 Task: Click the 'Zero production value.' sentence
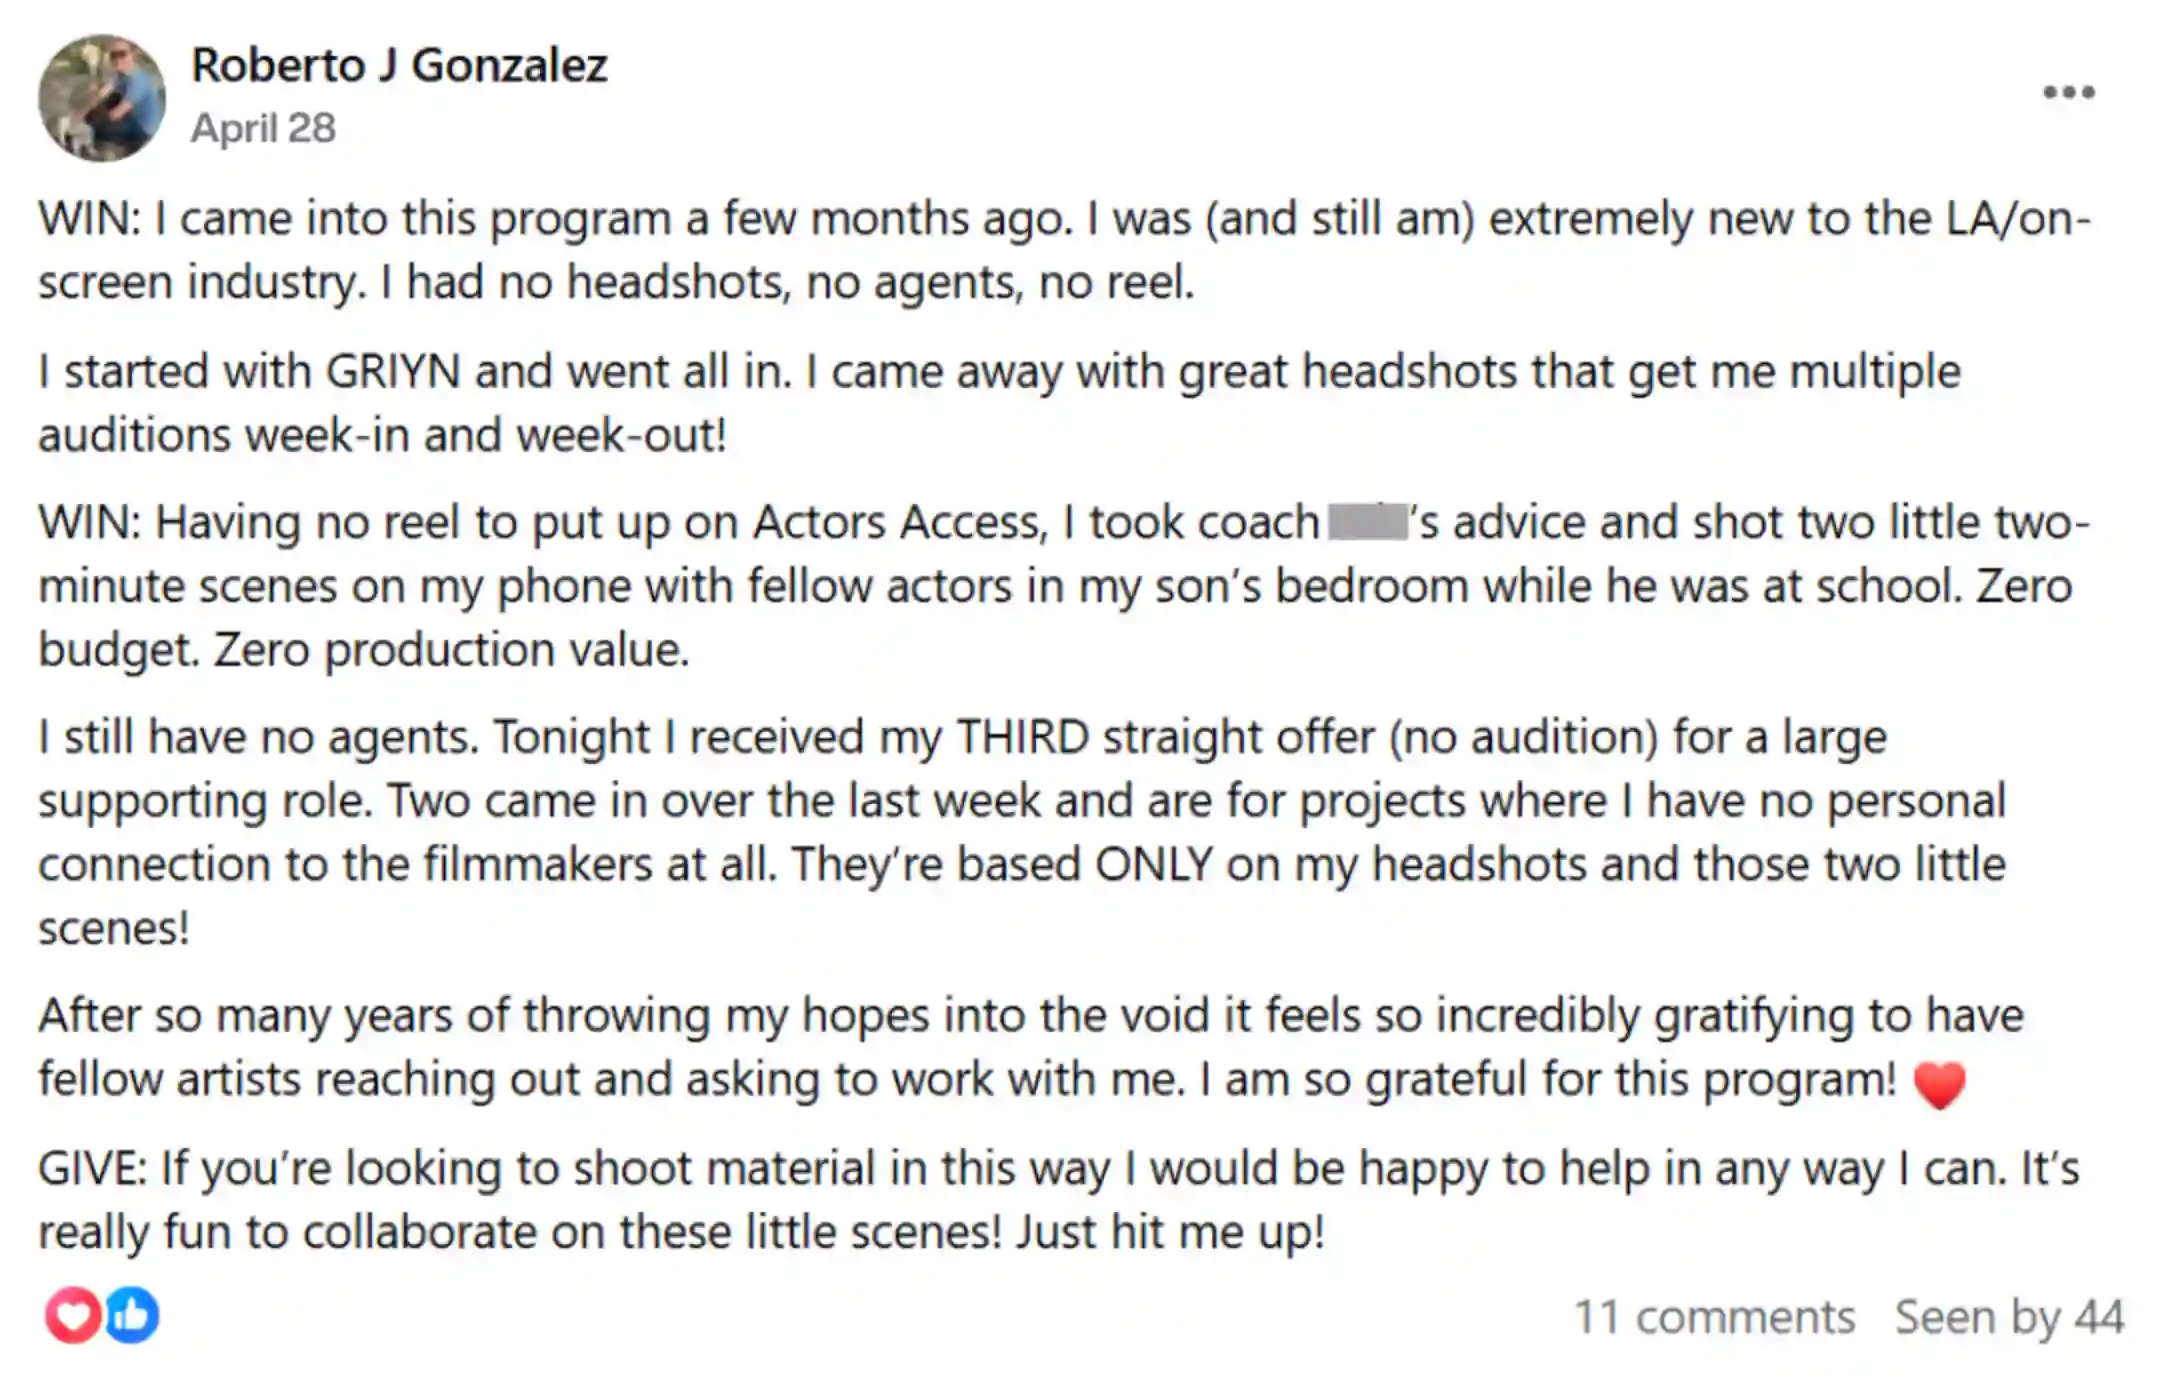pyautogui.click(x=452, y=651)
